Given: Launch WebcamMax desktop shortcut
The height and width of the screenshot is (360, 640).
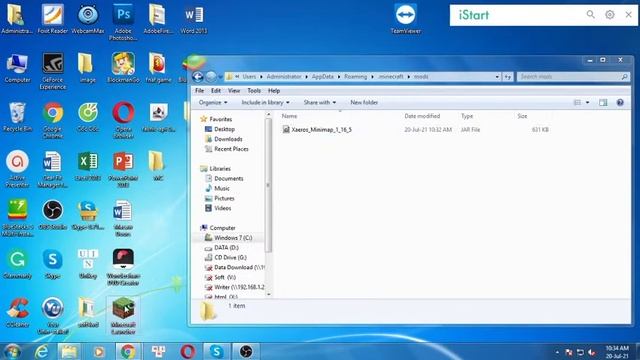Looking at the screenshot, I should coord(88,19).
